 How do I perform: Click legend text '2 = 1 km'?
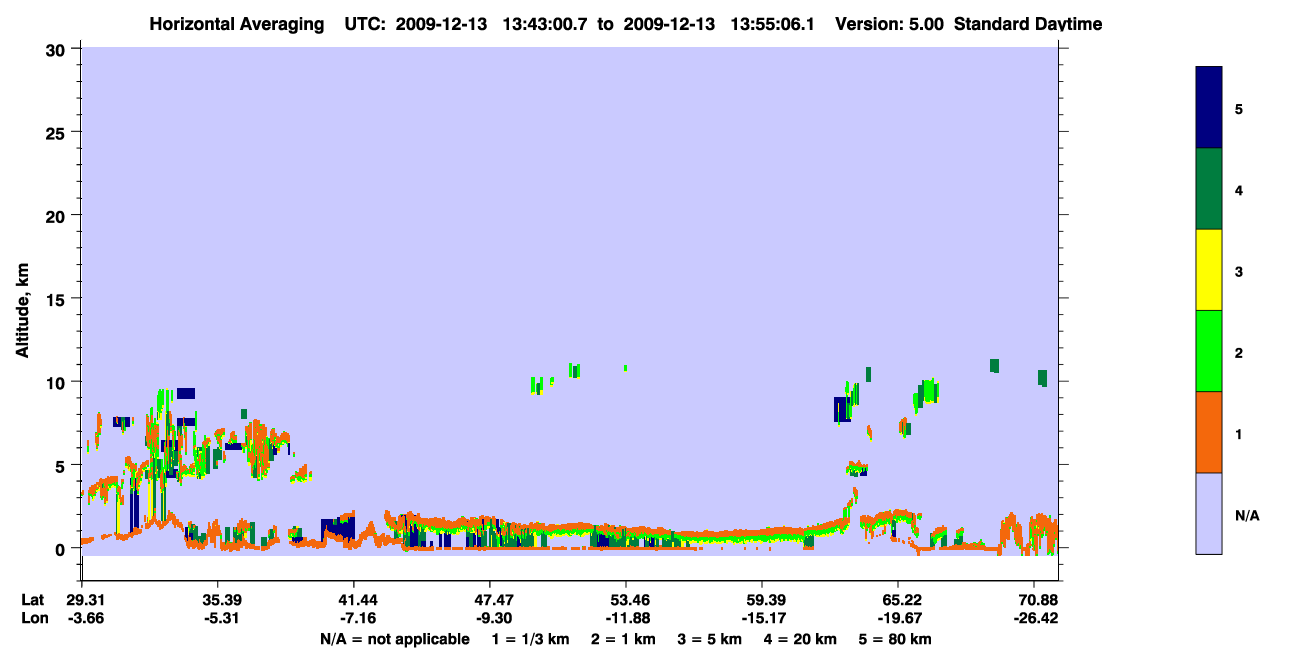click(623, 639)
